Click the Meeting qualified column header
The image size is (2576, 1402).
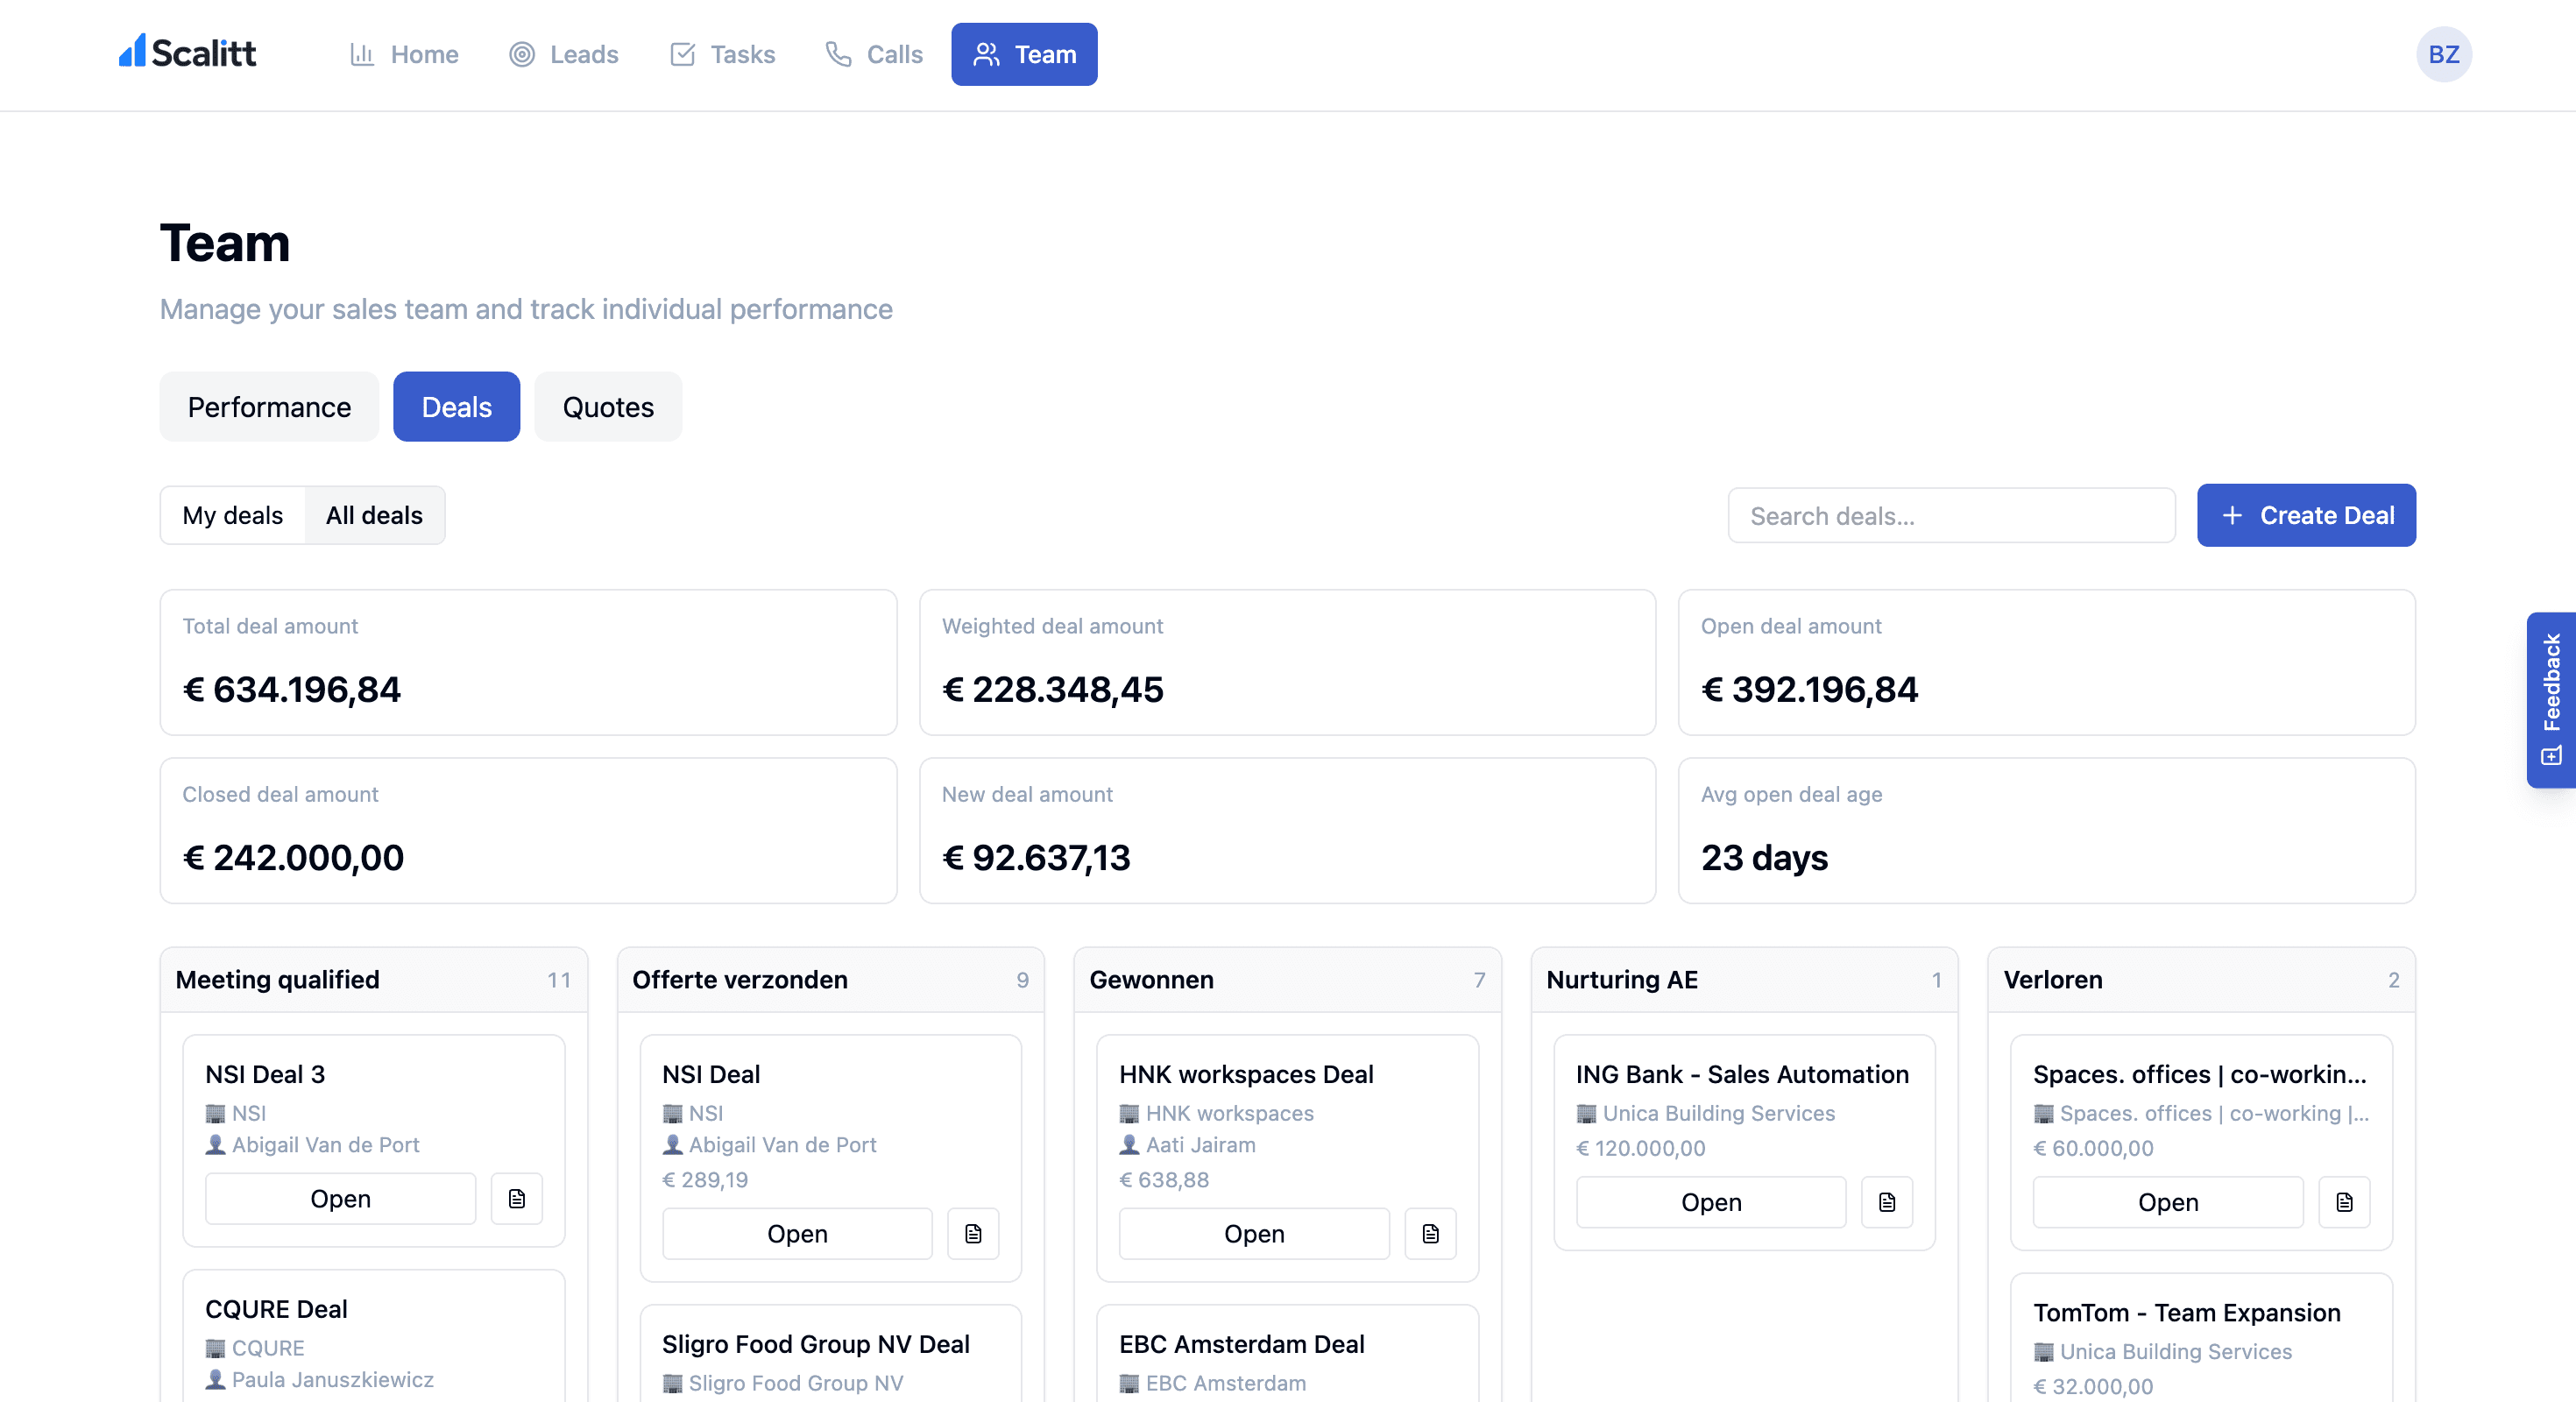point(278,979)
